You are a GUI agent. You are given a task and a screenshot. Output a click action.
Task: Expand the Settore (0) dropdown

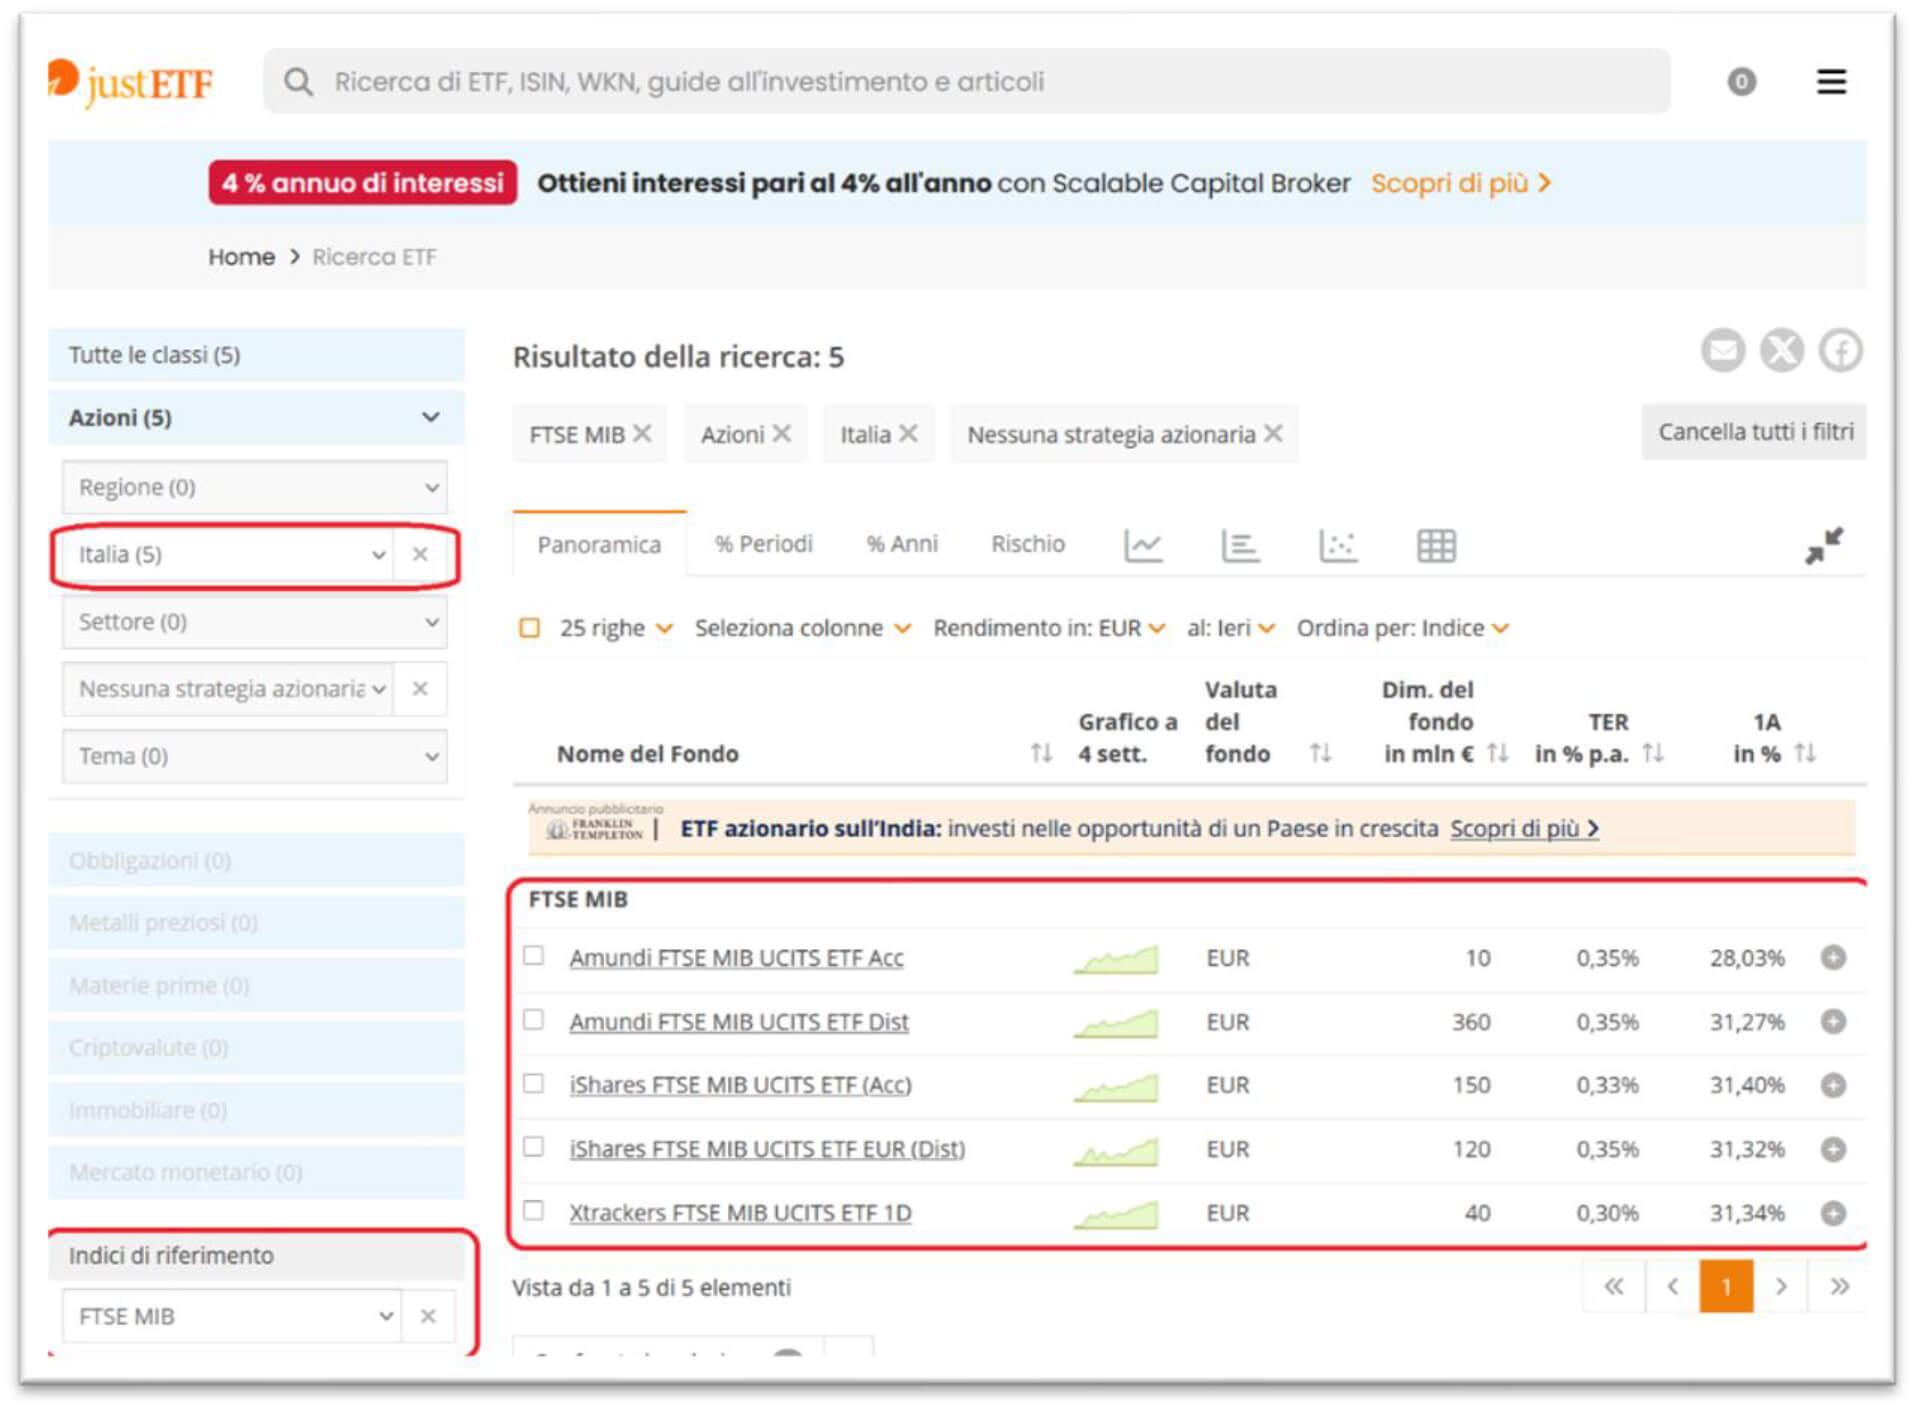pos(254,622)
